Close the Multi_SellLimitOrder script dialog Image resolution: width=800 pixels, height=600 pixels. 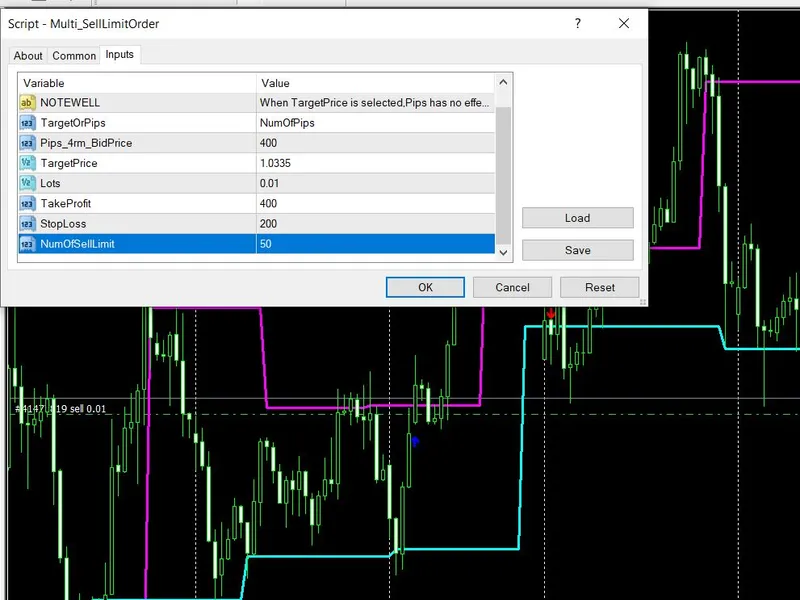[623, 23]
